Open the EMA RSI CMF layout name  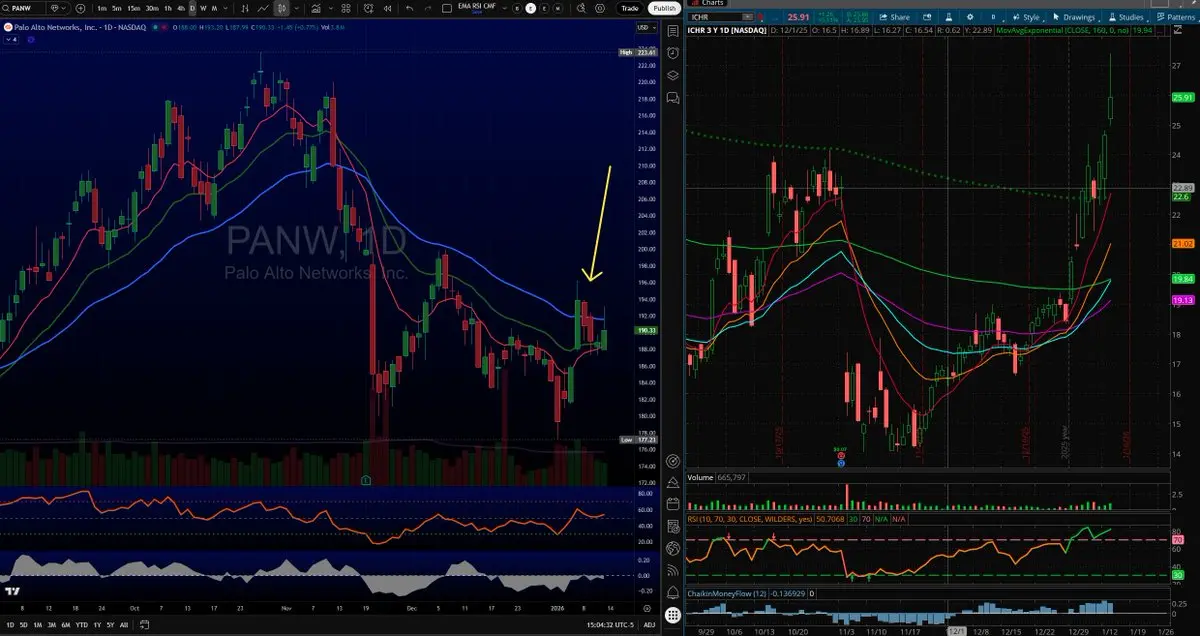pyautogui.click(x=475, y=8)
